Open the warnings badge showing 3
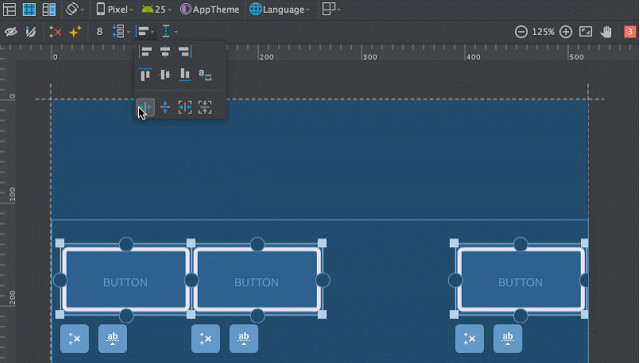This screenshot has width=640, height=363. (x=630, y=31)
